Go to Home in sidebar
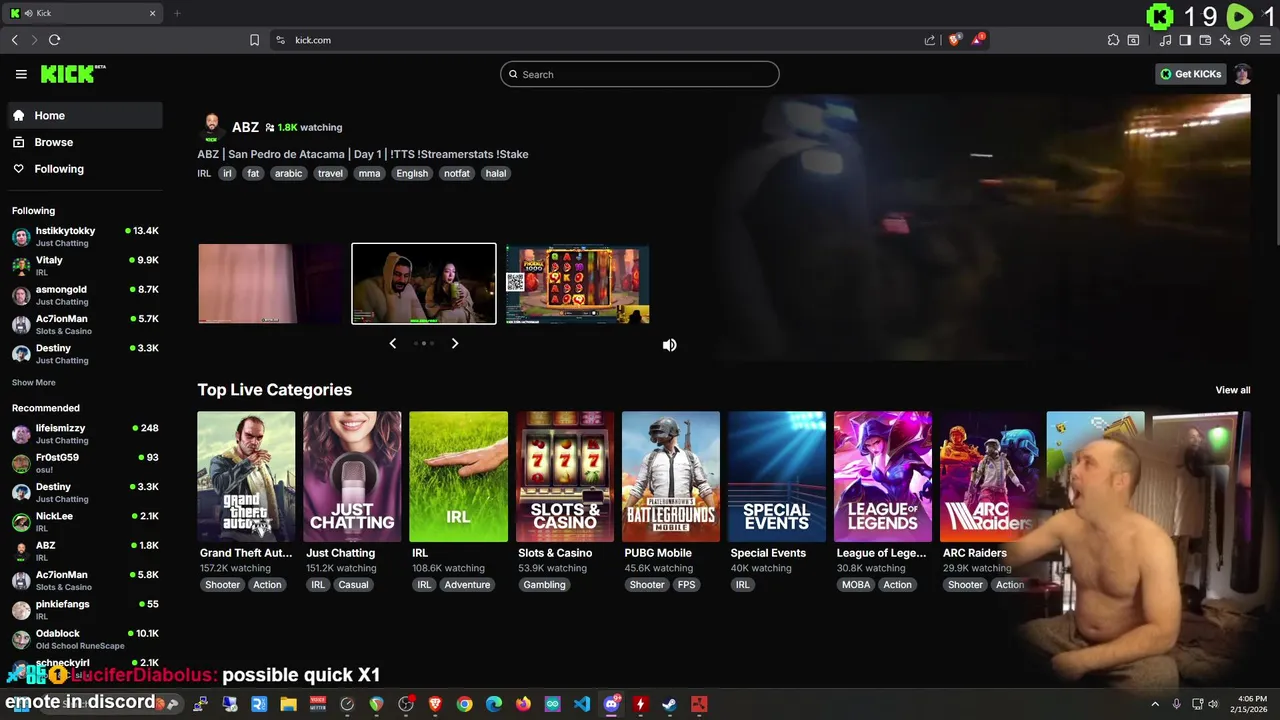The width and height of the screenshot is (1280, 720). [85, 115]
